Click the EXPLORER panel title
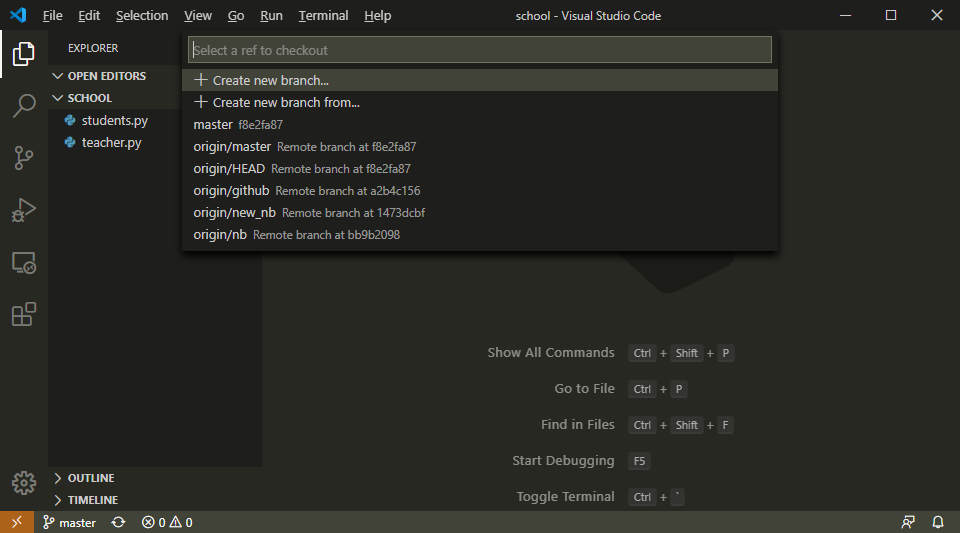960x533 pixels. tap(93, 48)
